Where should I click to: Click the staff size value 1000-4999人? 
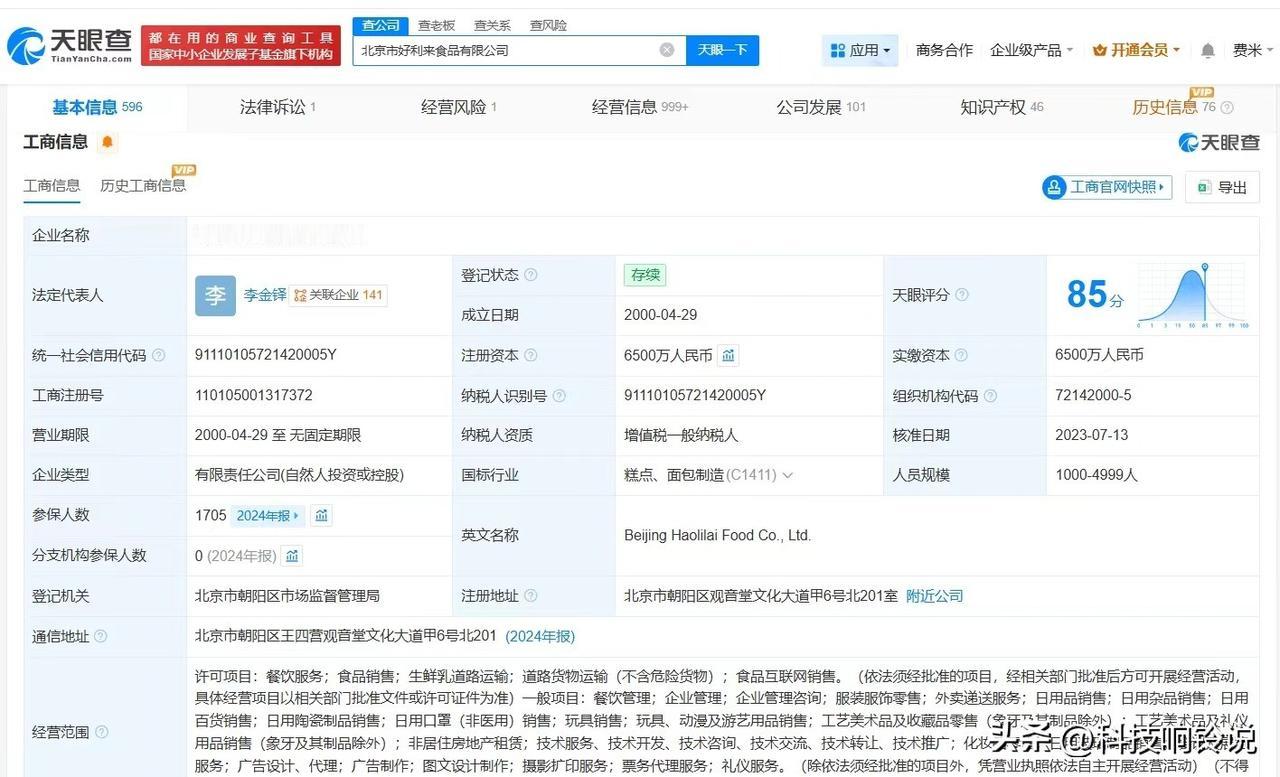(x=1097, y=475)
